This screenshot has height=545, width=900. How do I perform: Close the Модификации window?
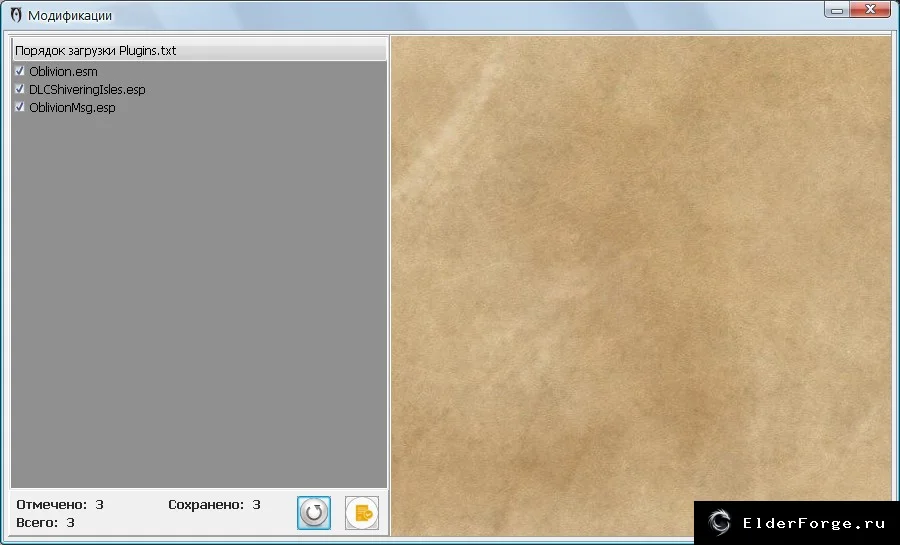[x=870, y=10]
